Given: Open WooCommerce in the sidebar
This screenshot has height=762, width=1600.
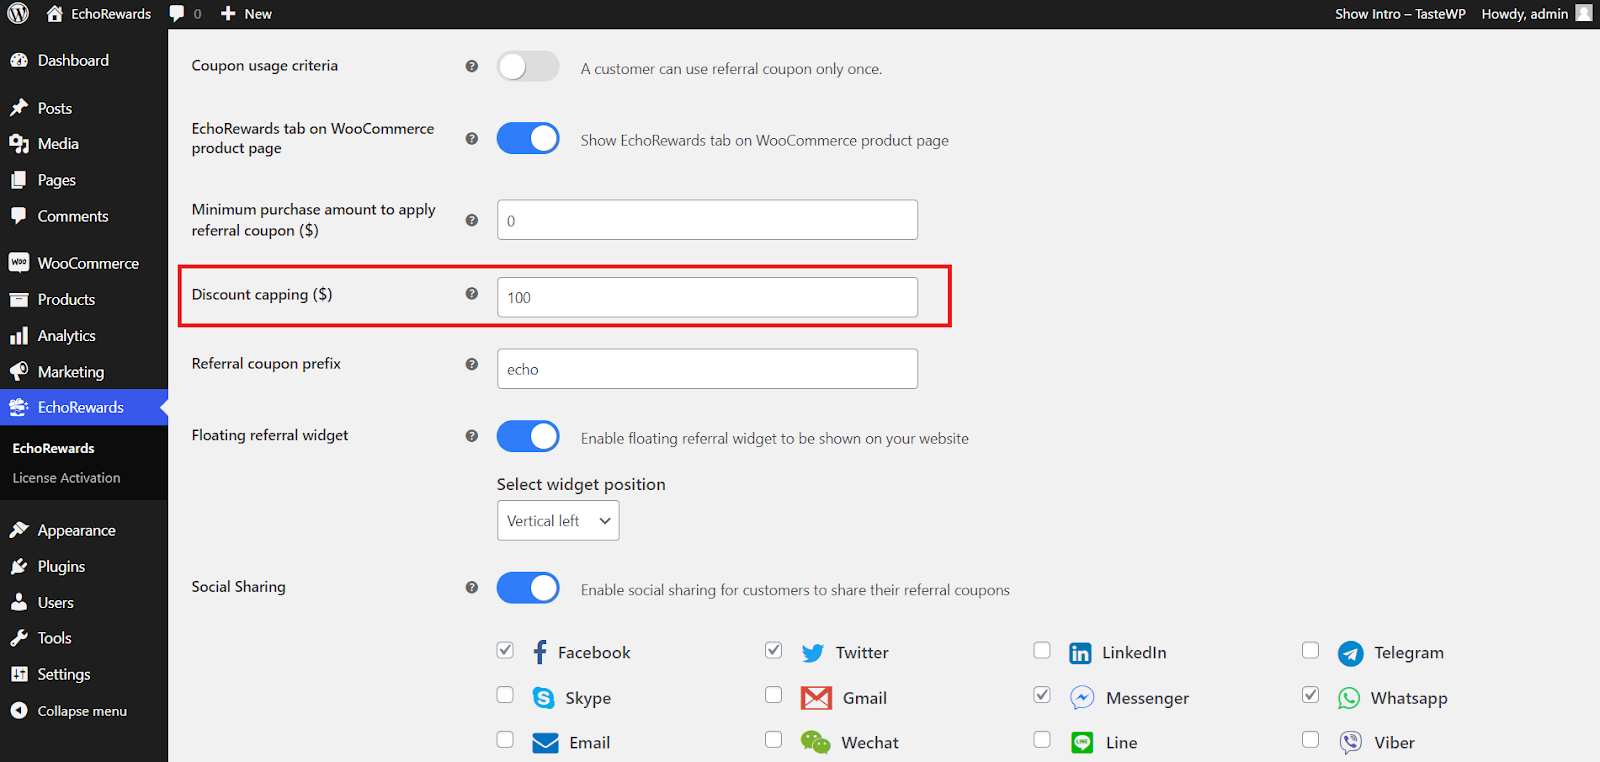Looking at the screenshot, I should (x=88, y=263).
